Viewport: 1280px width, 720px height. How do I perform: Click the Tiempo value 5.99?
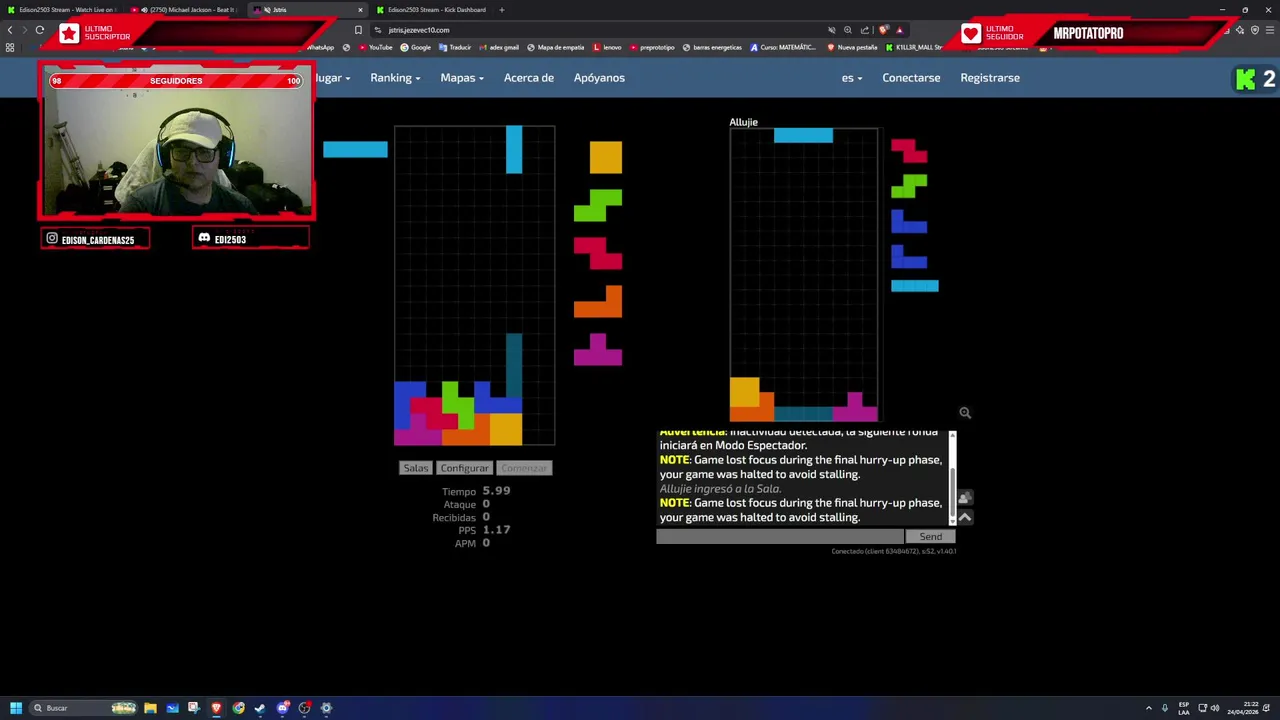[496, 491]
